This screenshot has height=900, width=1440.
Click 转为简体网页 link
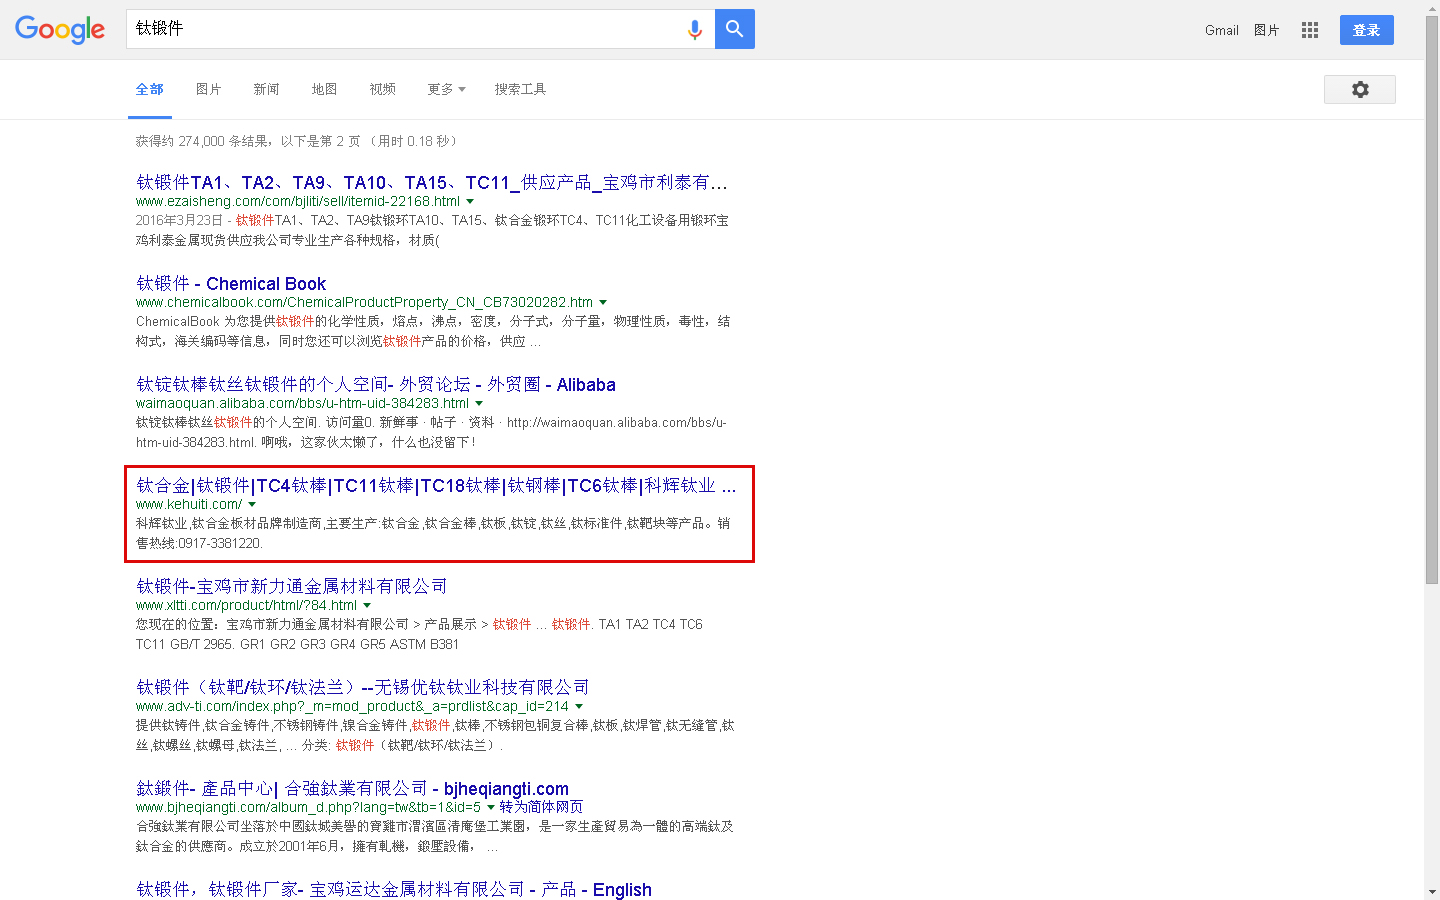pos(541,807)
